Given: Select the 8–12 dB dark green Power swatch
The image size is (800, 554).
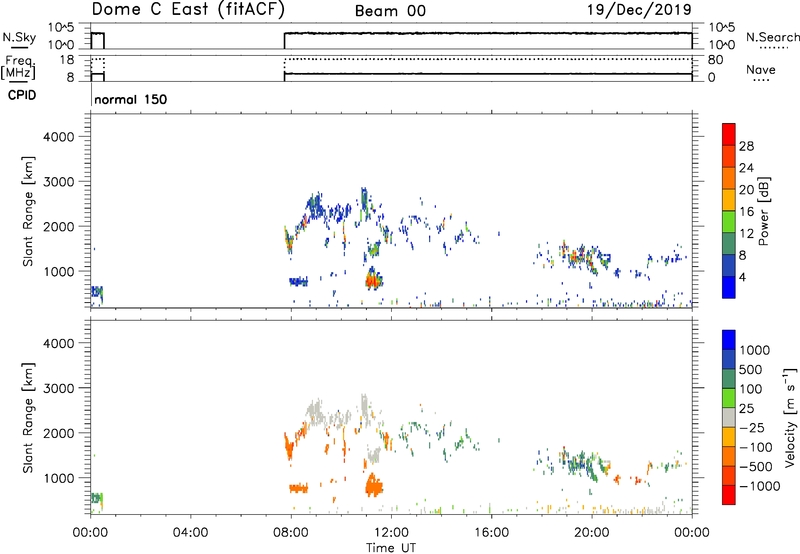Looking at the screenshot, I should pos(729,244).
